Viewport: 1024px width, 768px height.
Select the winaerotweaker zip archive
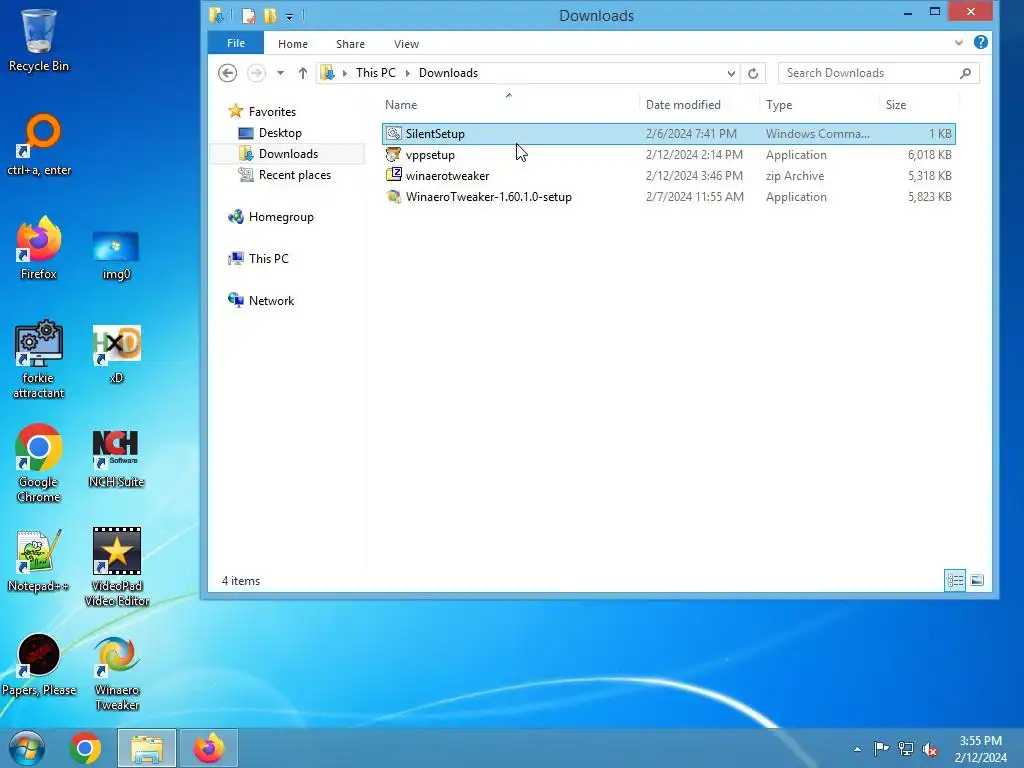coord(669,176)
